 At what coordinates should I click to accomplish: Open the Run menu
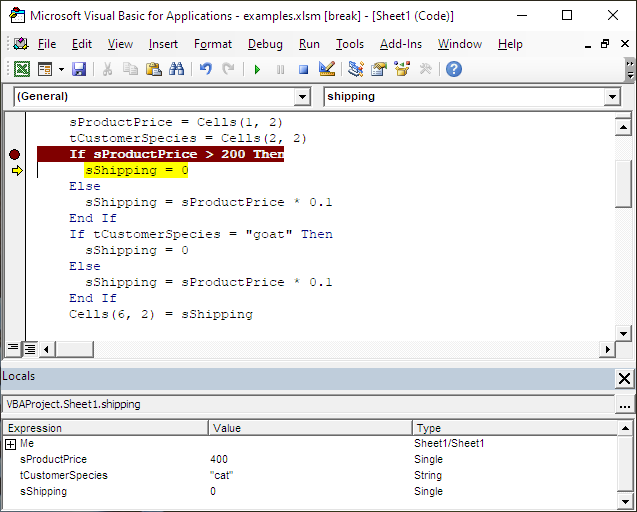[309, 44]
